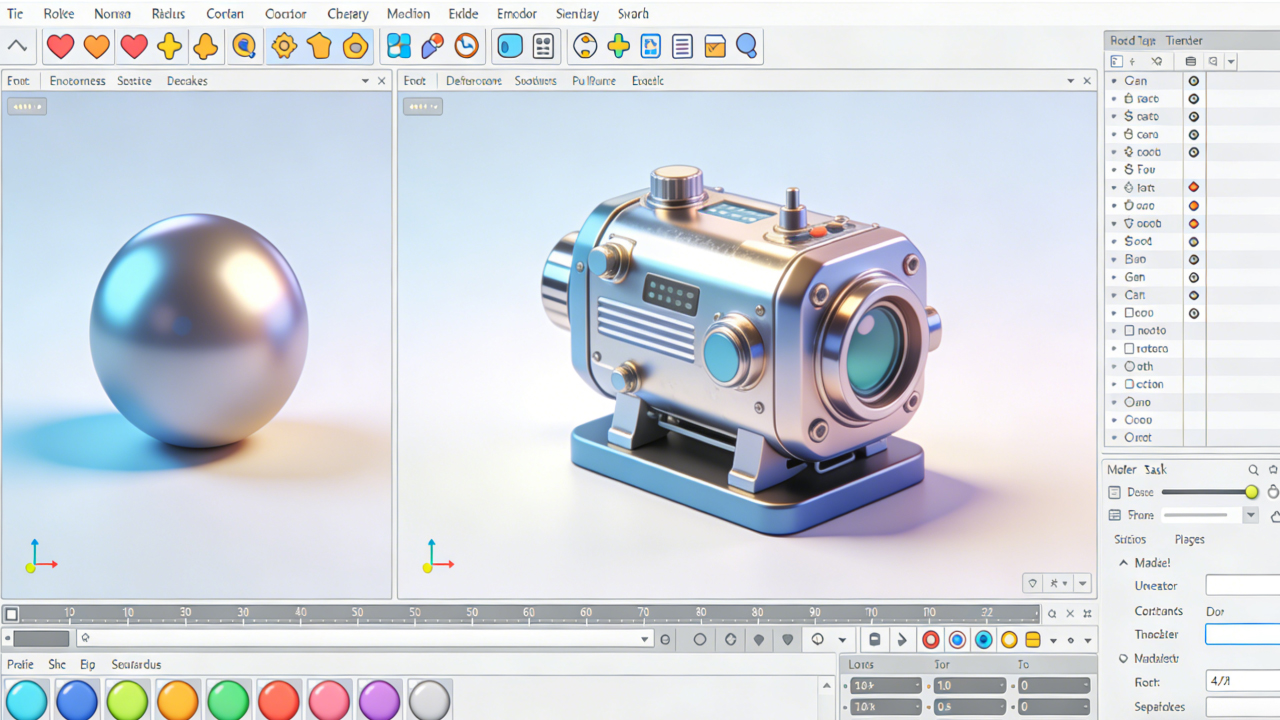Toggle the orange dot beside Ooob row
This screenshot has height=720, width=1280.
pyautogui.click(x=1193, y=224)
